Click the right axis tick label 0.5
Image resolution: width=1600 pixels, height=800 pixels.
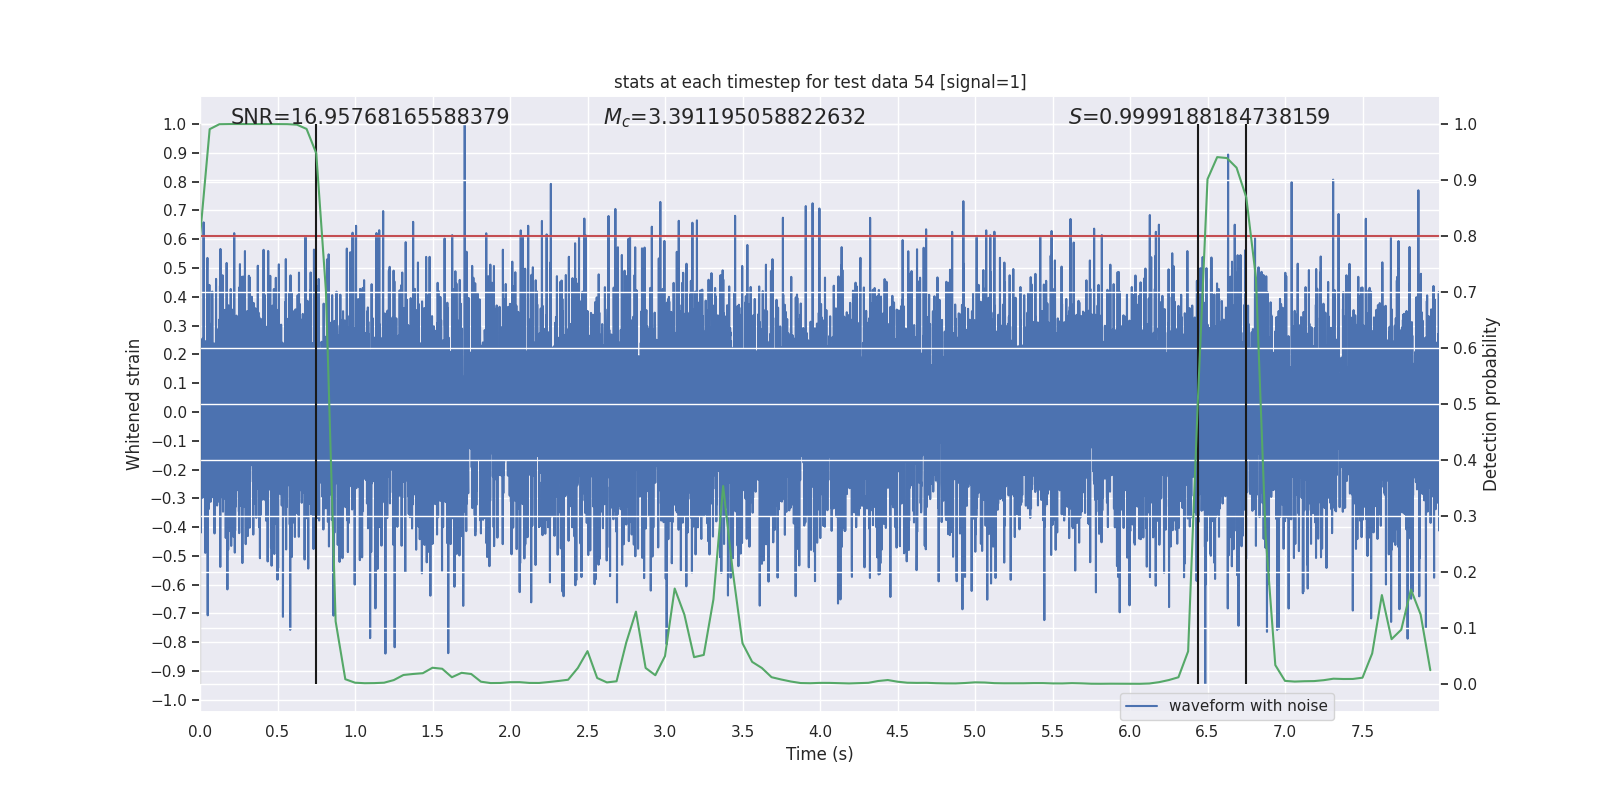[x=1465, y=404]
